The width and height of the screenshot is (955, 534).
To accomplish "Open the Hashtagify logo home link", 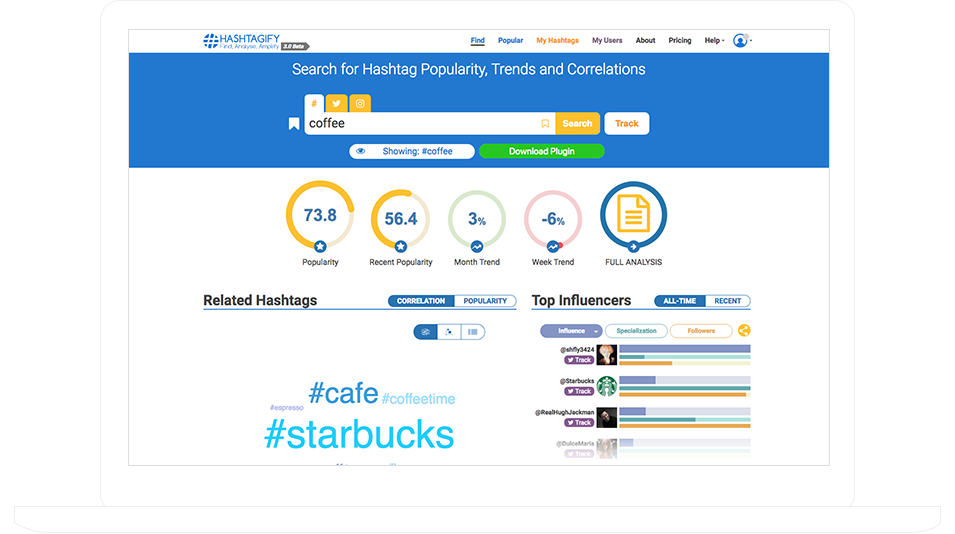I will click(x=241, y=41).
